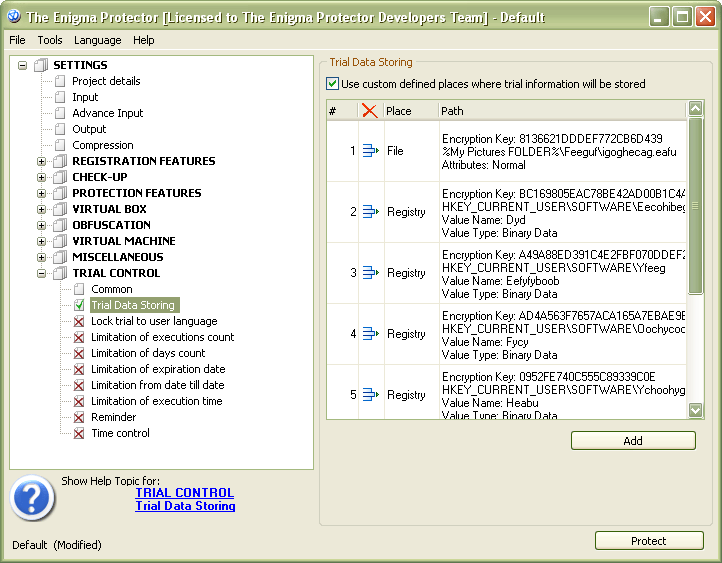
Task: Click the Enigma Protector title bar icon
Action: tap(14, 17)
